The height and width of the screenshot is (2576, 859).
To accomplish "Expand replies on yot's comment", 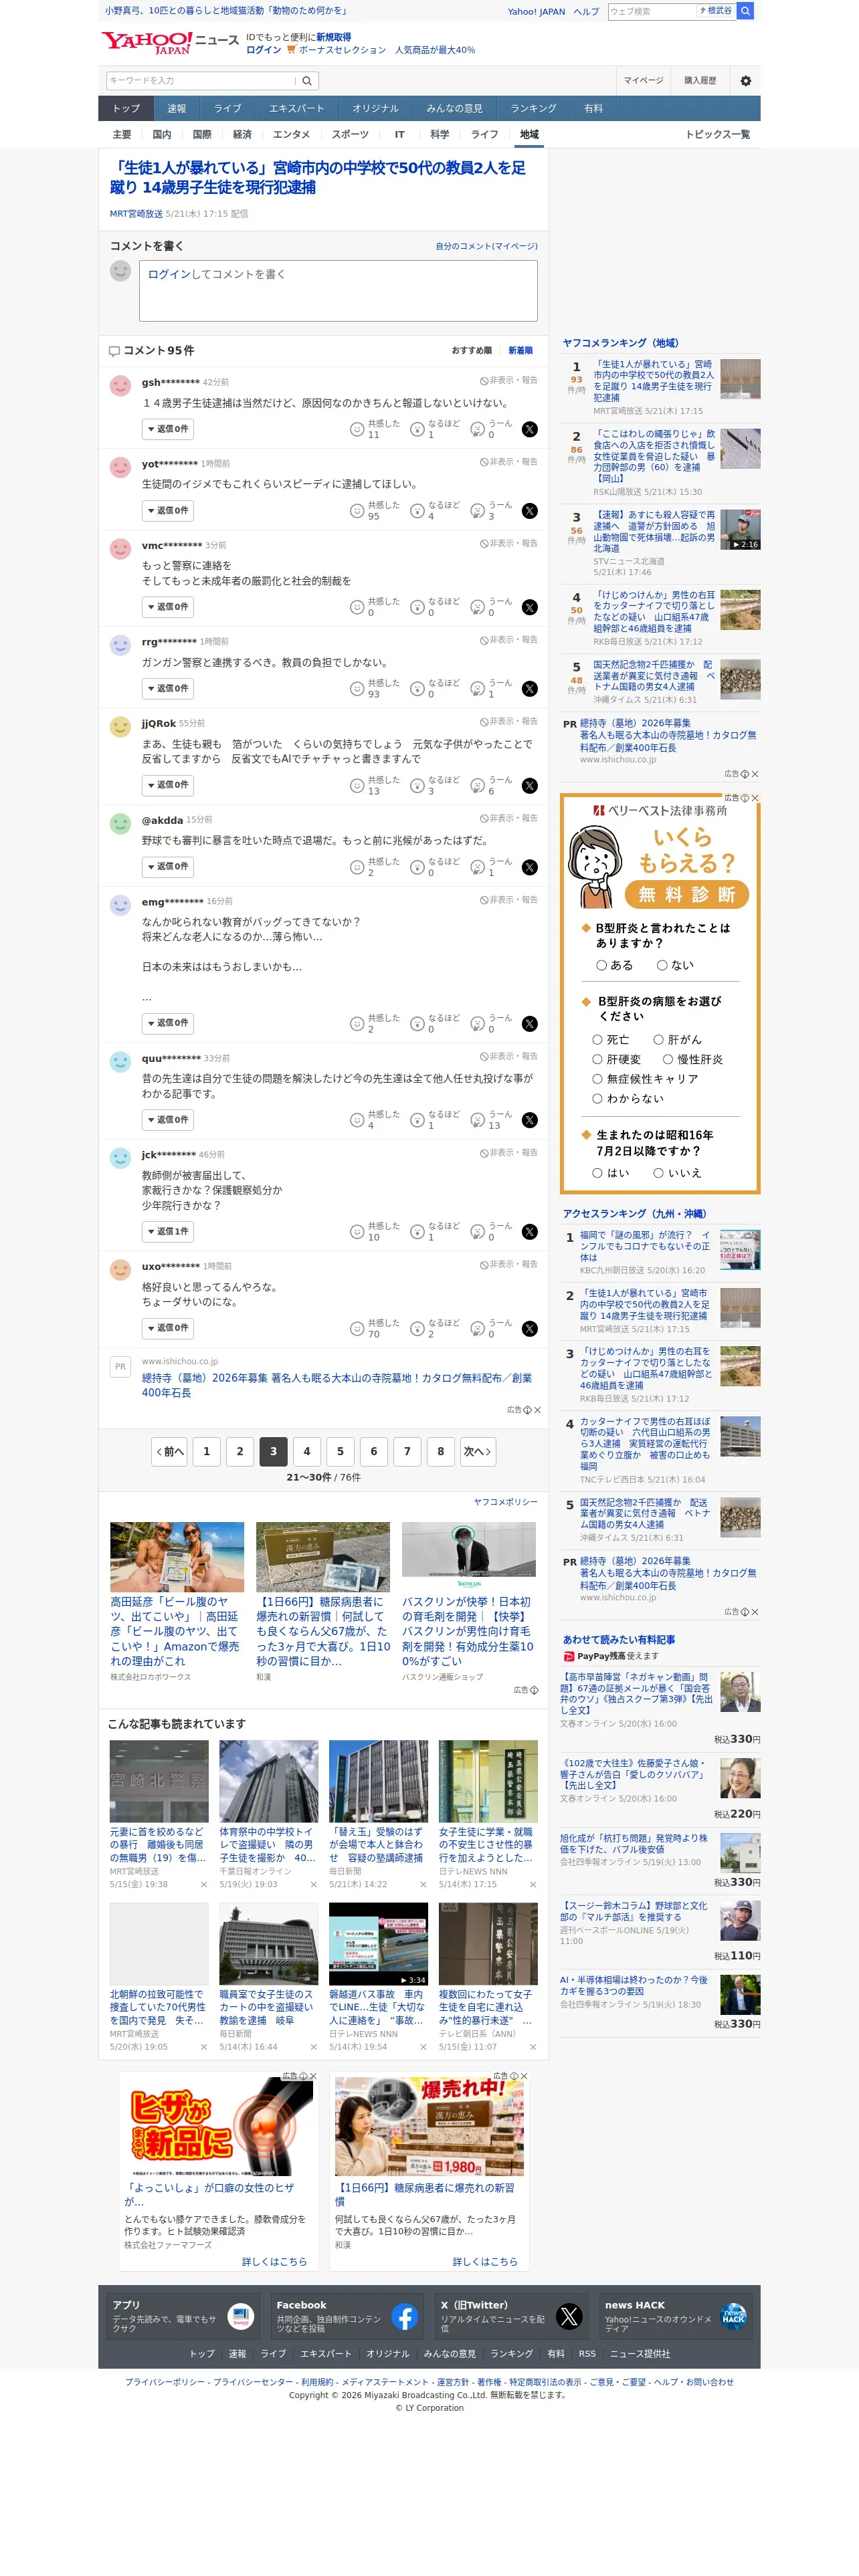I will coord(168,511).
